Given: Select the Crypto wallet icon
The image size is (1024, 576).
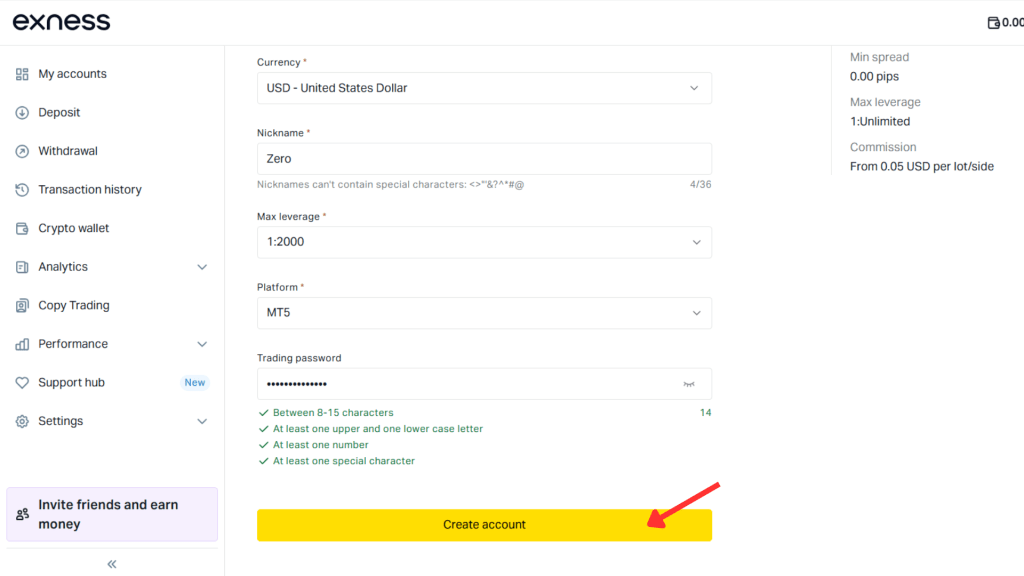Looking at the screenshot, I should tap(22, 227).
